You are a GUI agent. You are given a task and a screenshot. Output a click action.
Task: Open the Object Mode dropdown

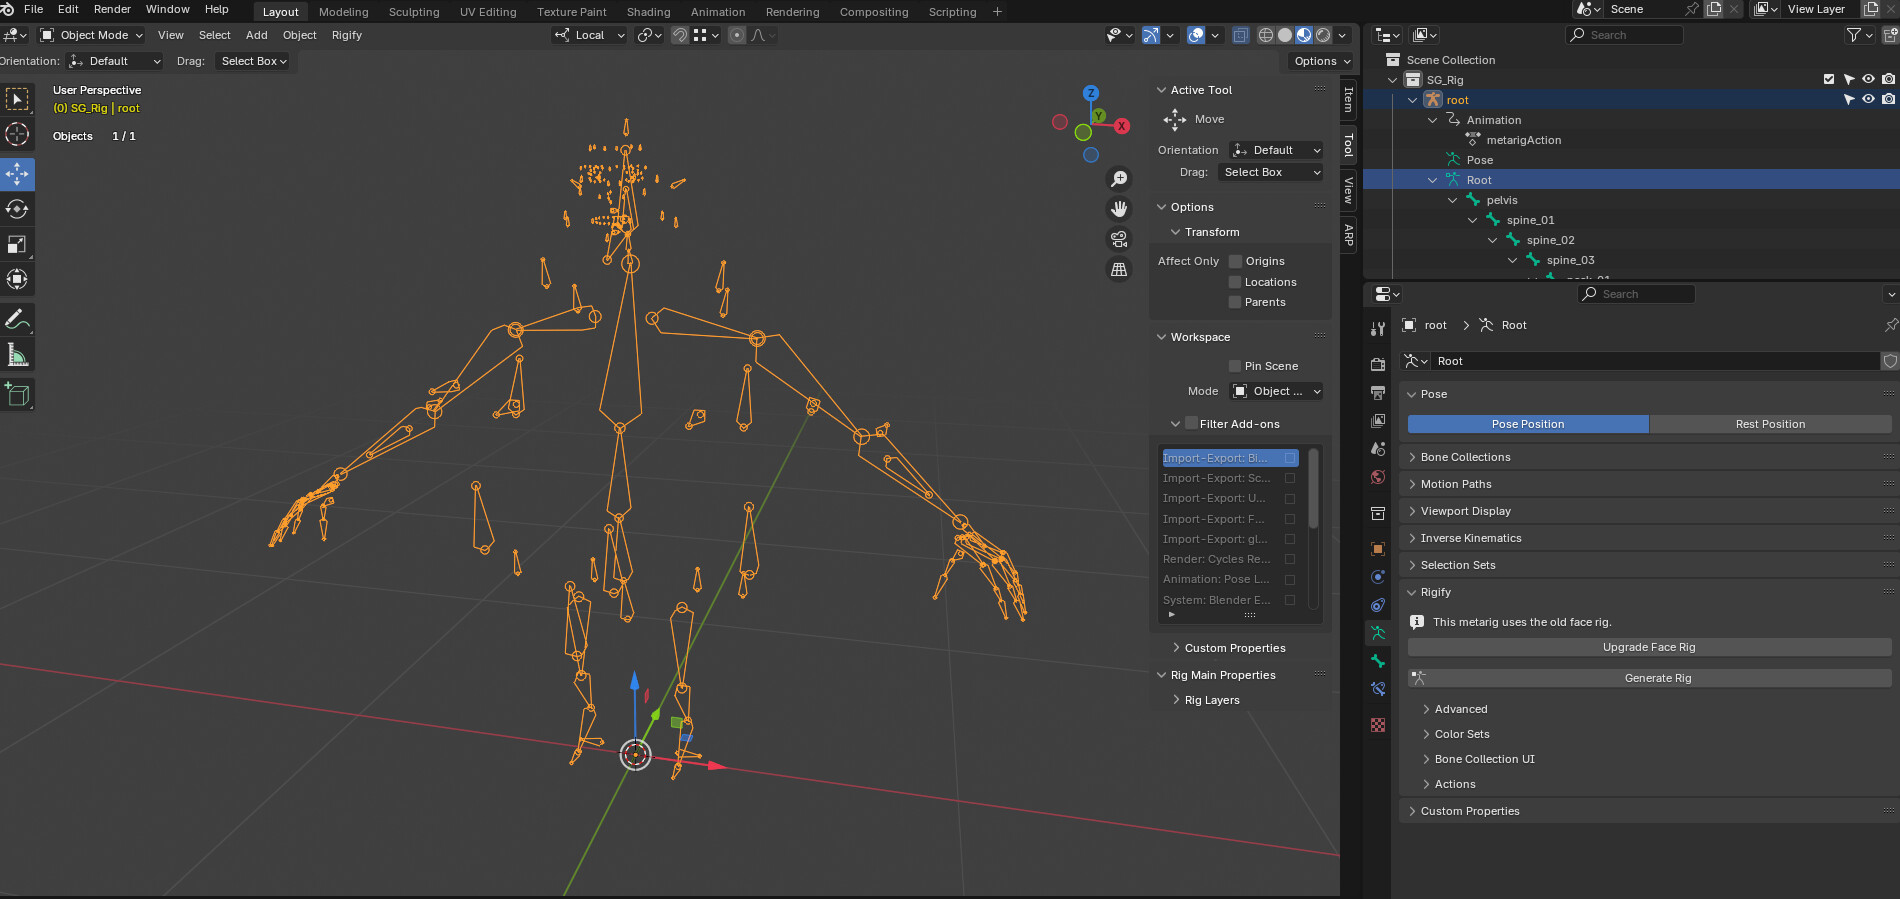92,35
